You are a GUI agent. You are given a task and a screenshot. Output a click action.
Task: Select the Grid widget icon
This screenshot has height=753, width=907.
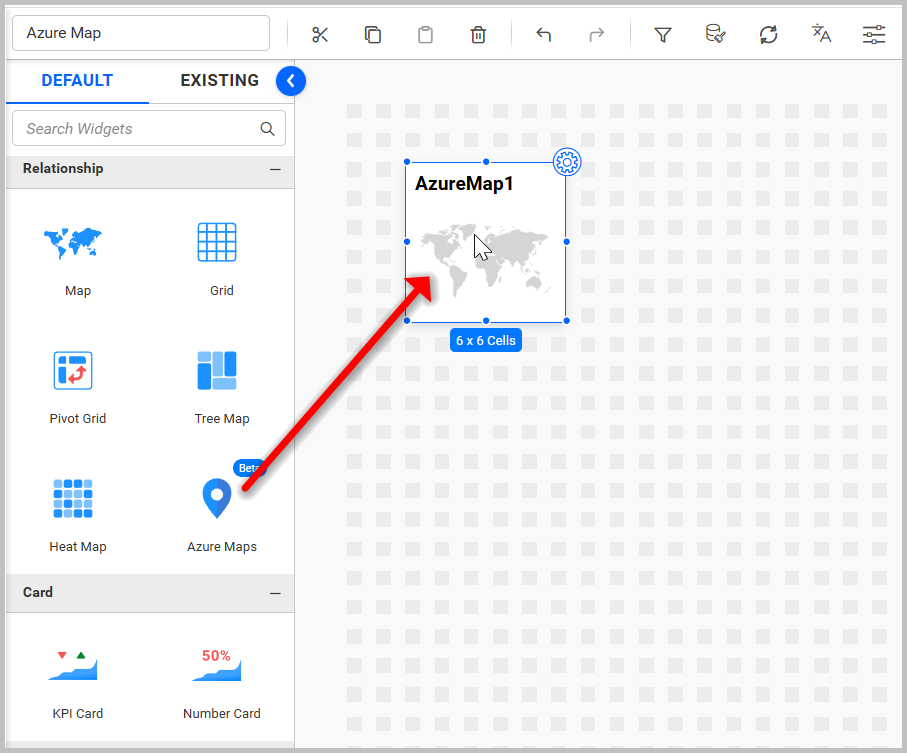click(x=221, y=242)
